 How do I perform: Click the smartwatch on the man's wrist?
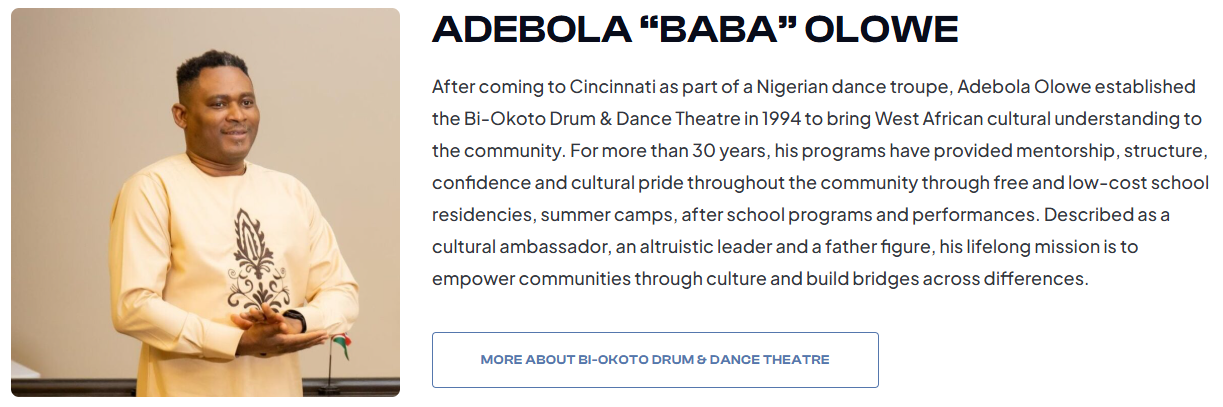(294, 321)
